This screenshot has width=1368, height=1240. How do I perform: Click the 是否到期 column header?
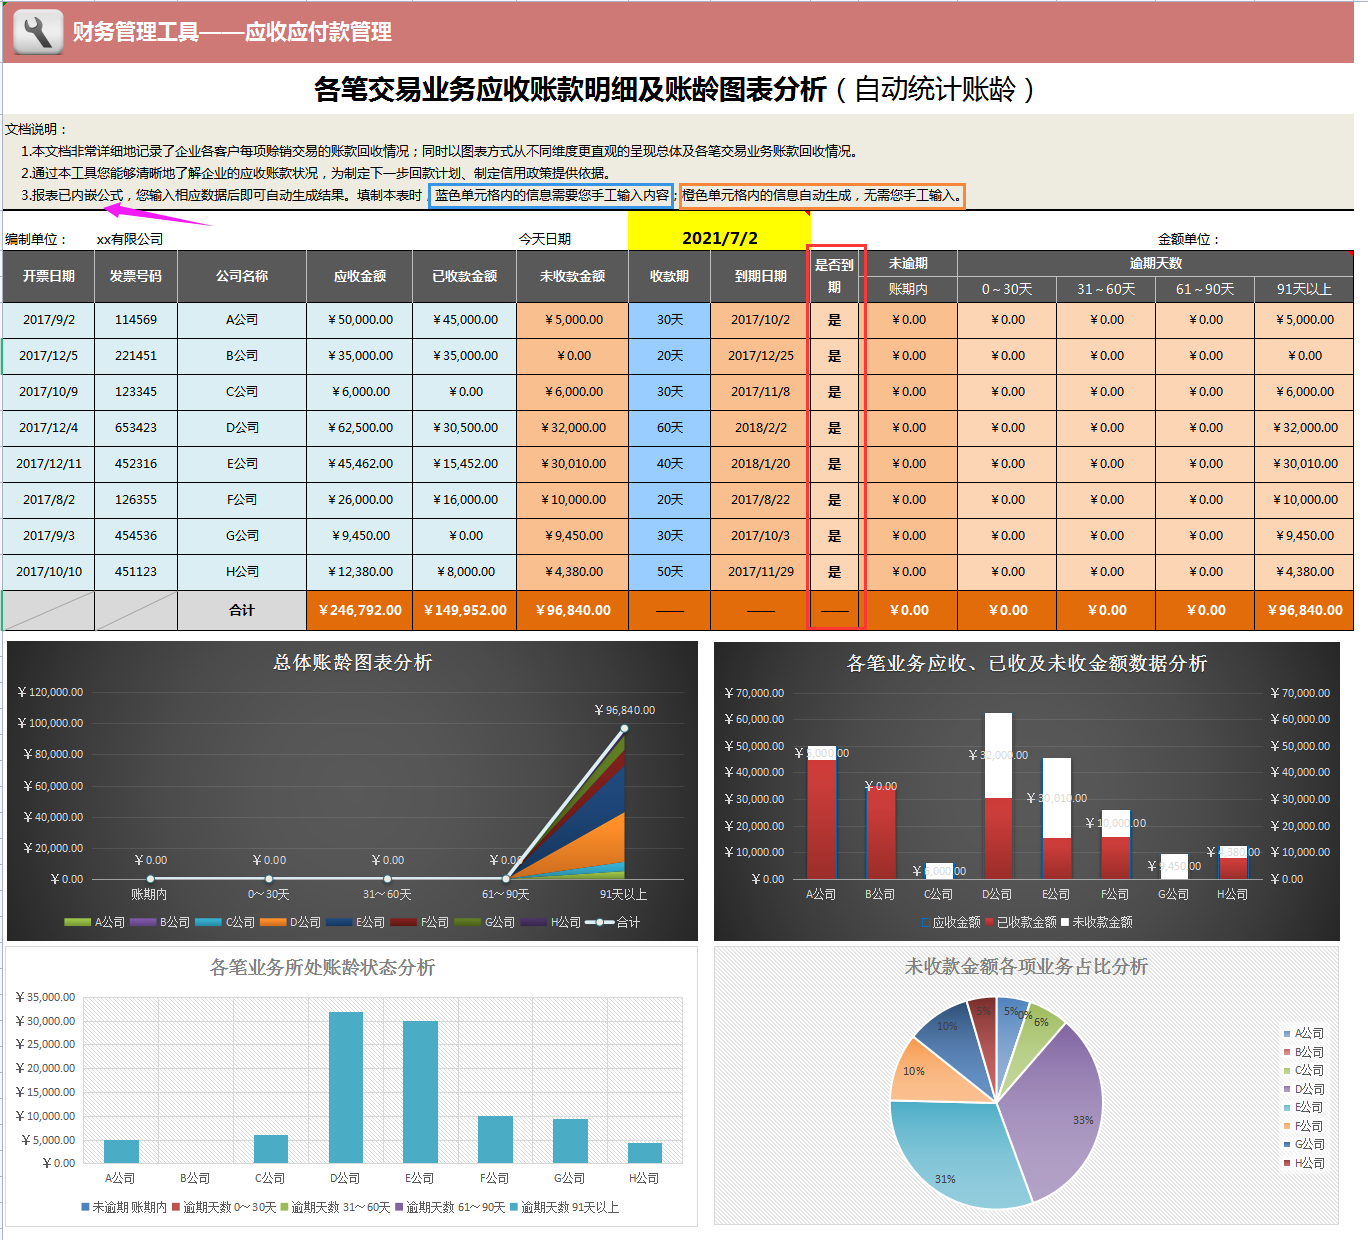coord(834,276)
